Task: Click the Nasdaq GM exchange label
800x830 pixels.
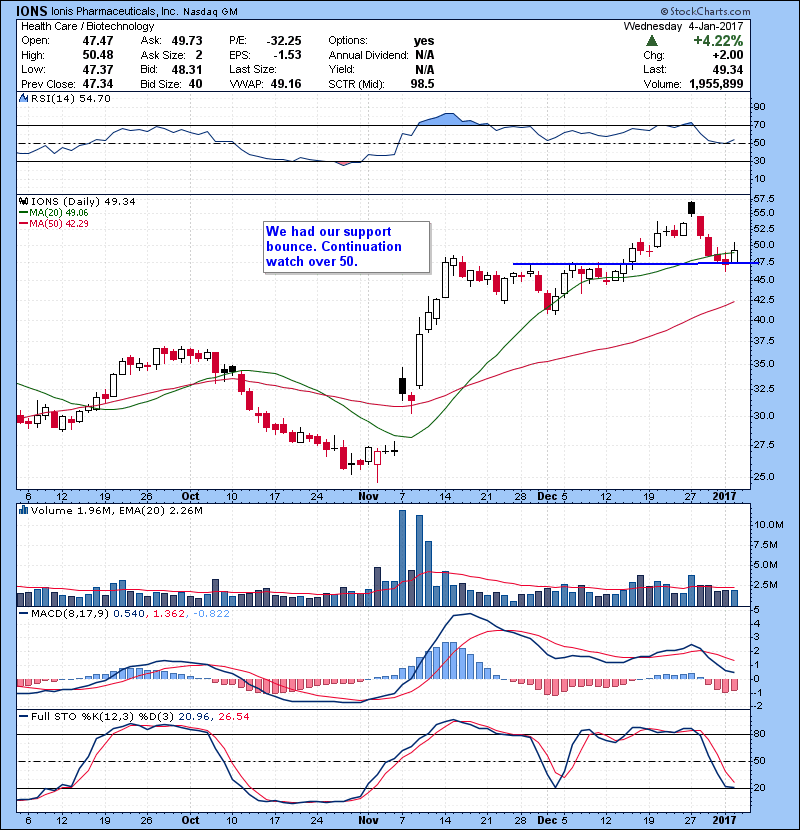Action: click(x=210, y=12)
